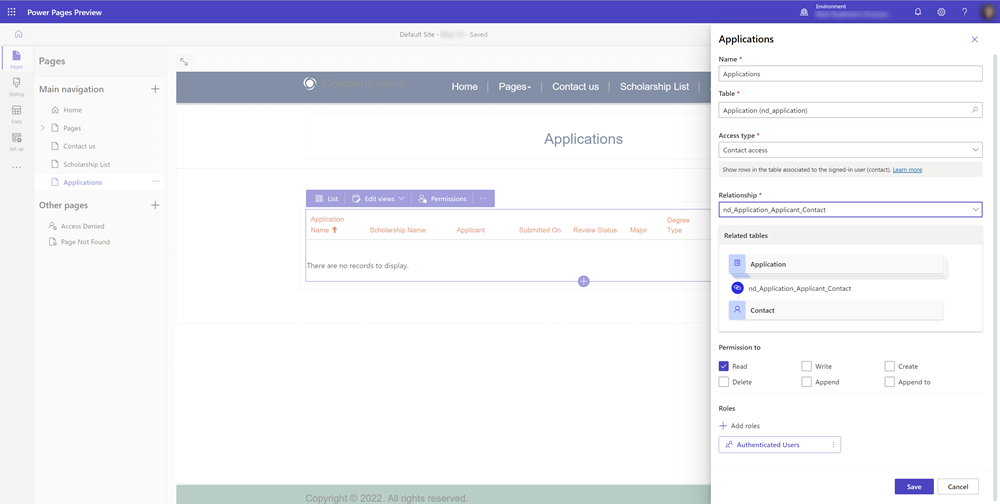The height and width of the screenshot is (504, 1000).
Task: Open the Styling workspace
Action: coord(17,86)
